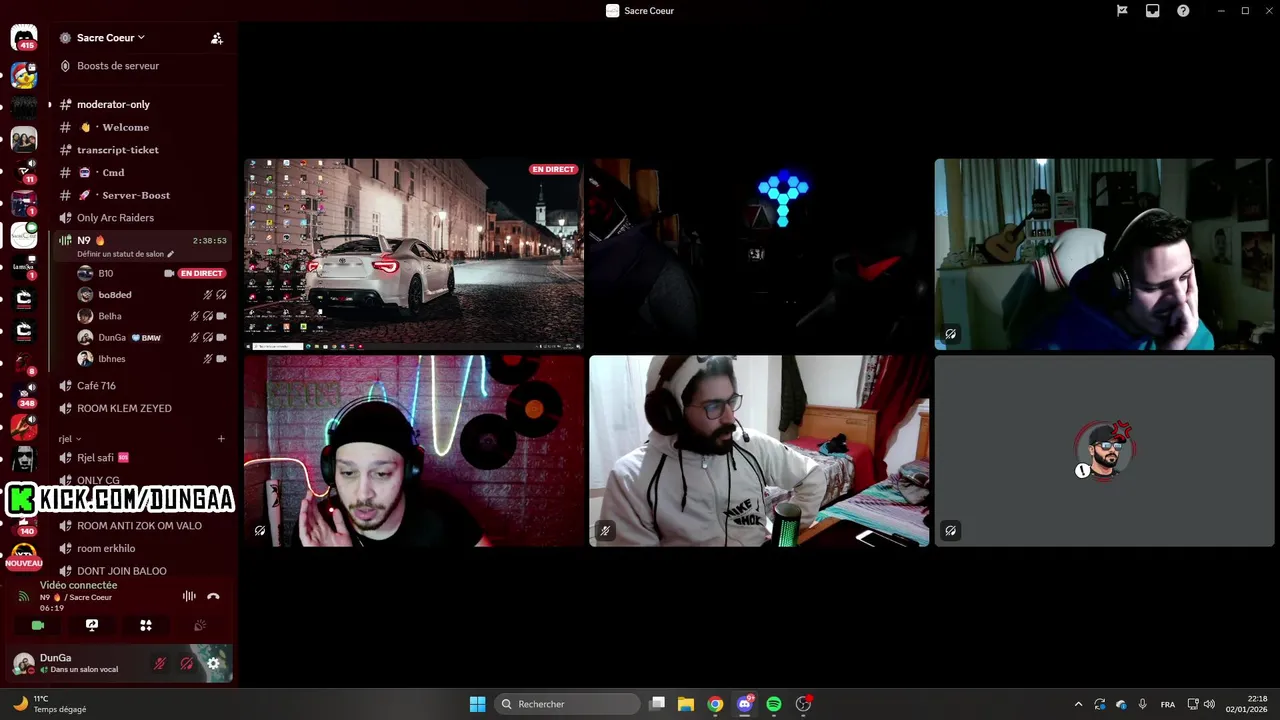The image size is (1280, 720).
Task: Click the taskbar microphone tray icon
Action: pyautogui.click(x=1142, y=704)
